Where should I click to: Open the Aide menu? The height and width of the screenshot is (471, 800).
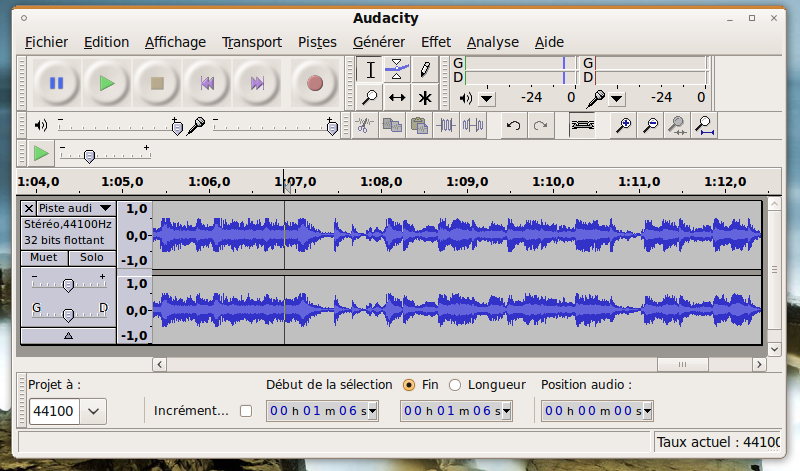click(549, 42)
